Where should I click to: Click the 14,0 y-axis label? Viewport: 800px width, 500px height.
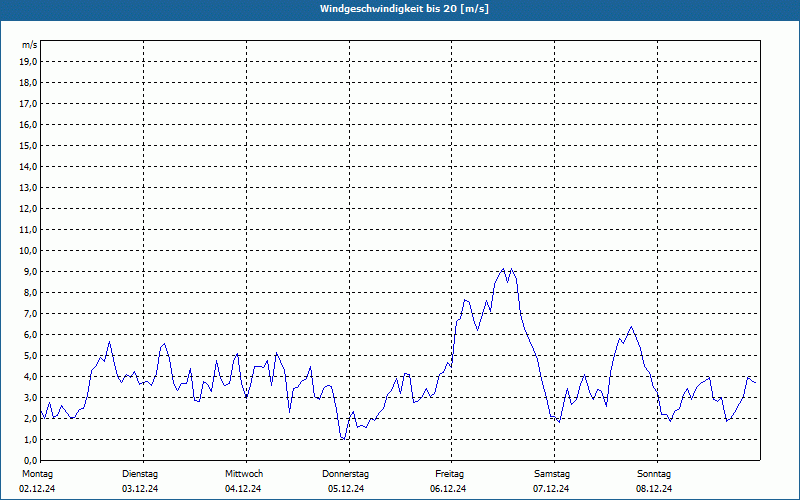(x=28, y=166)
